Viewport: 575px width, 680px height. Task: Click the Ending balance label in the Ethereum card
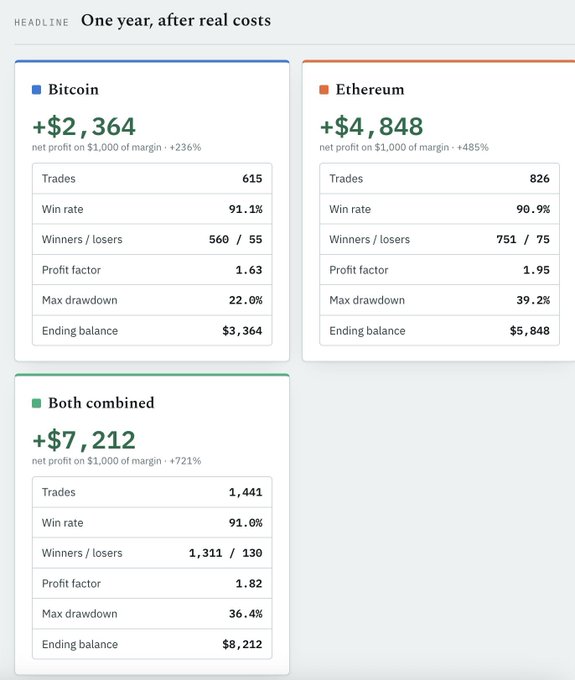[367, 331]
